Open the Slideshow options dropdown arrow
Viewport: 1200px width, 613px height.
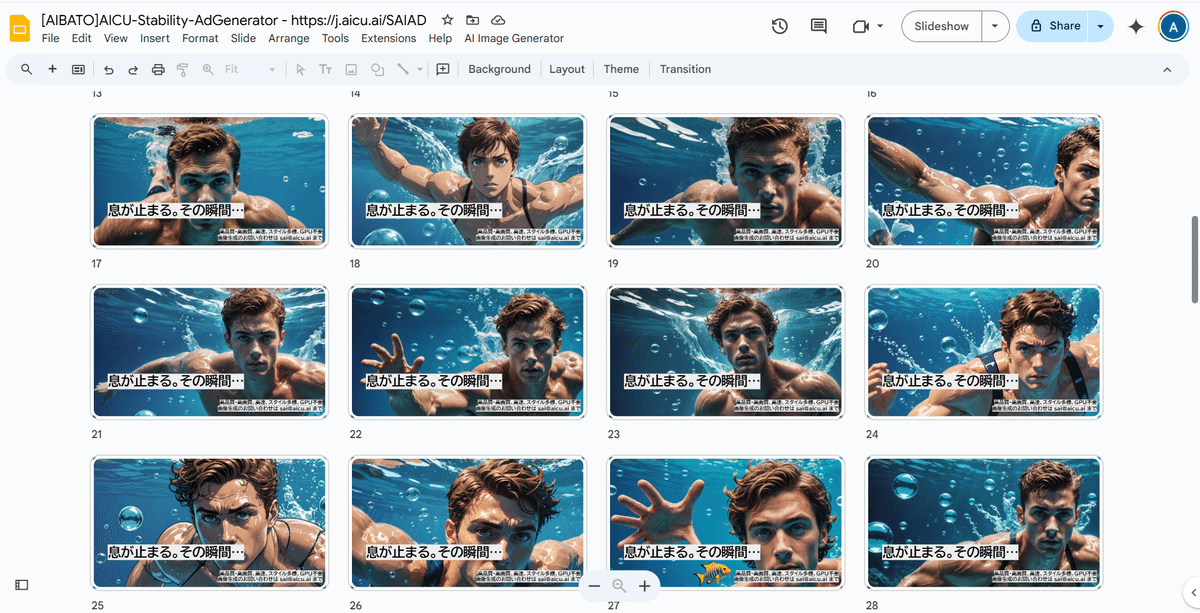point(995,27)
